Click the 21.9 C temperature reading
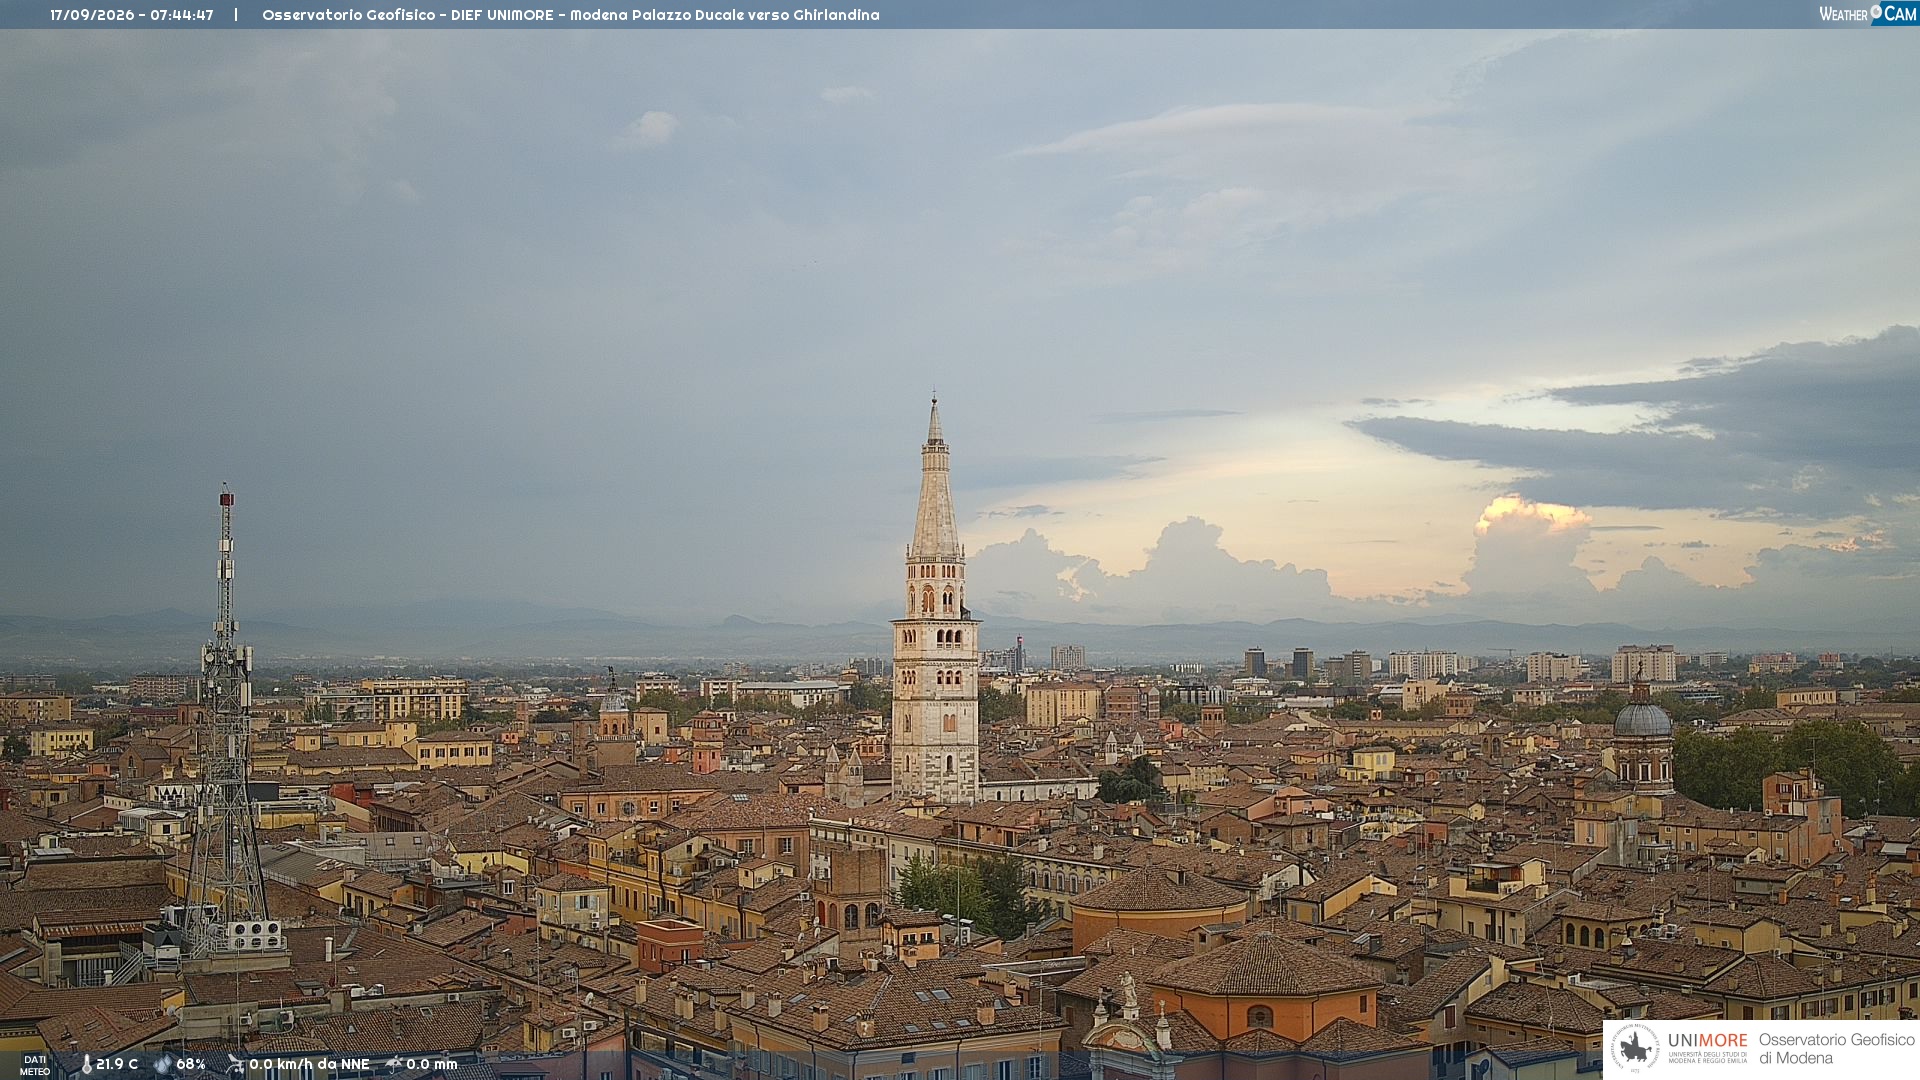 (x=117, y=1064)
